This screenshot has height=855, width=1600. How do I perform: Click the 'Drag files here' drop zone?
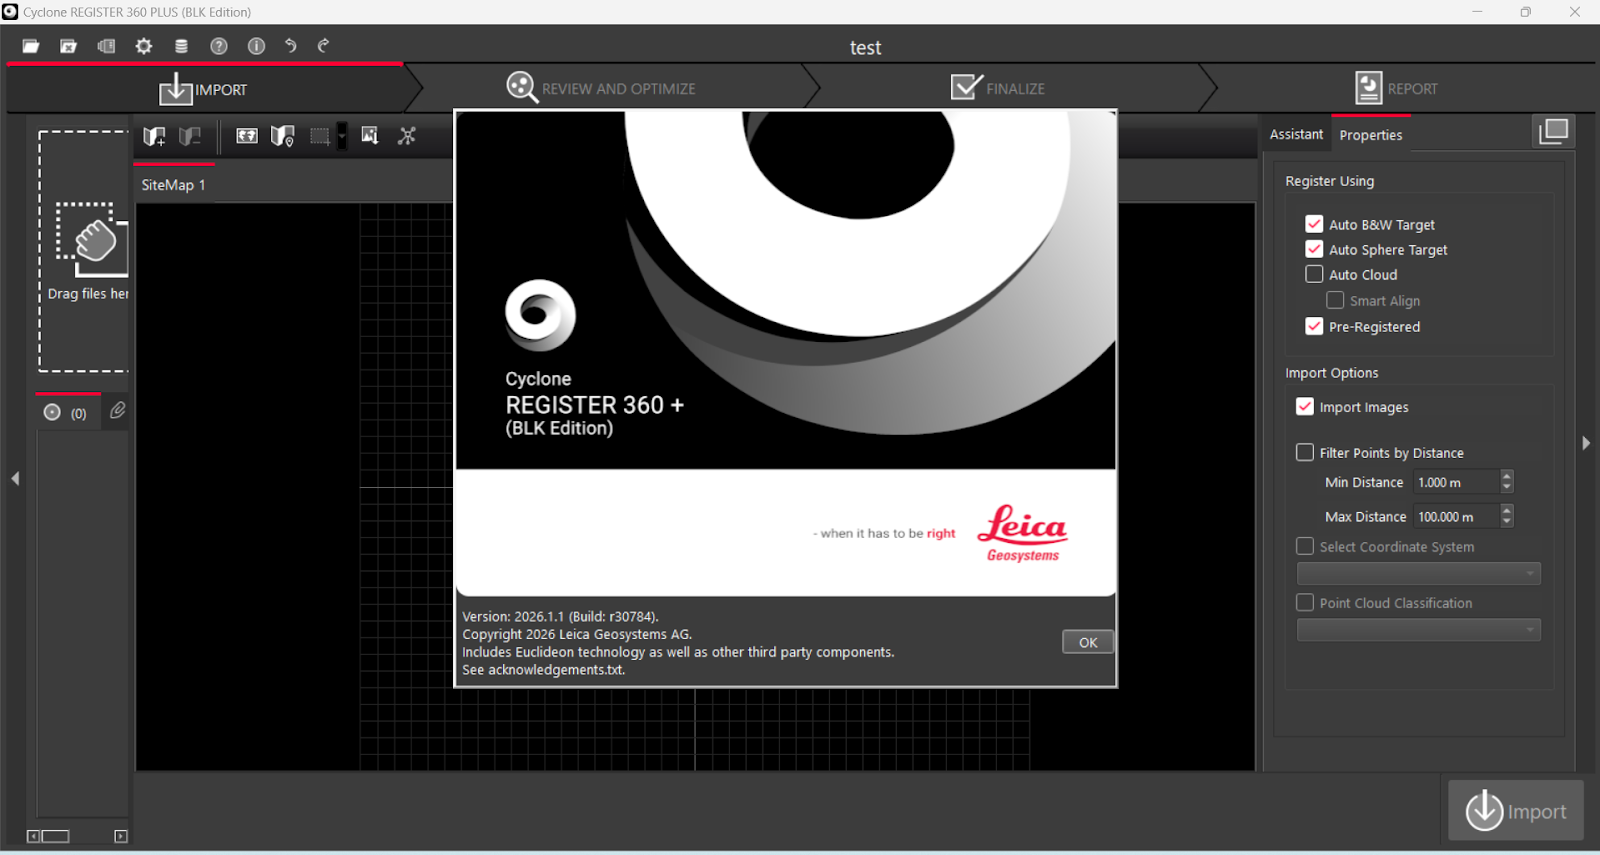(84, 251)
